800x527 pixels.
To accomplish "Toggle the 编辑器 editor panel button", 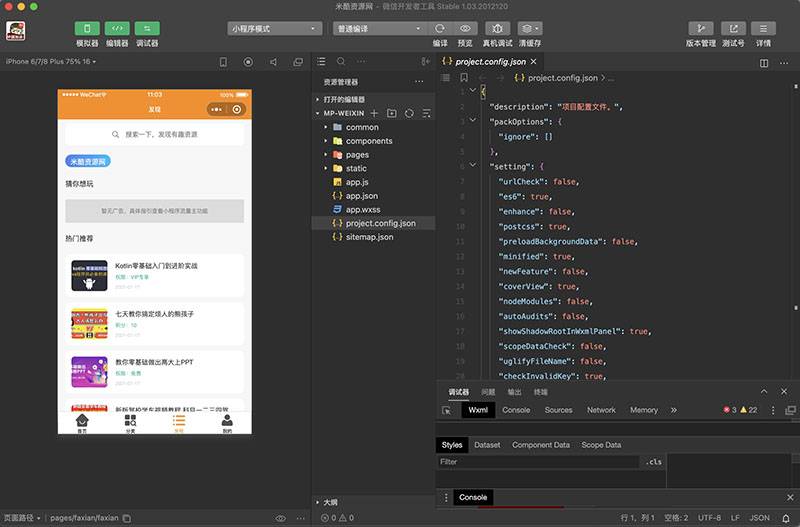I will (x=117, y=29).
